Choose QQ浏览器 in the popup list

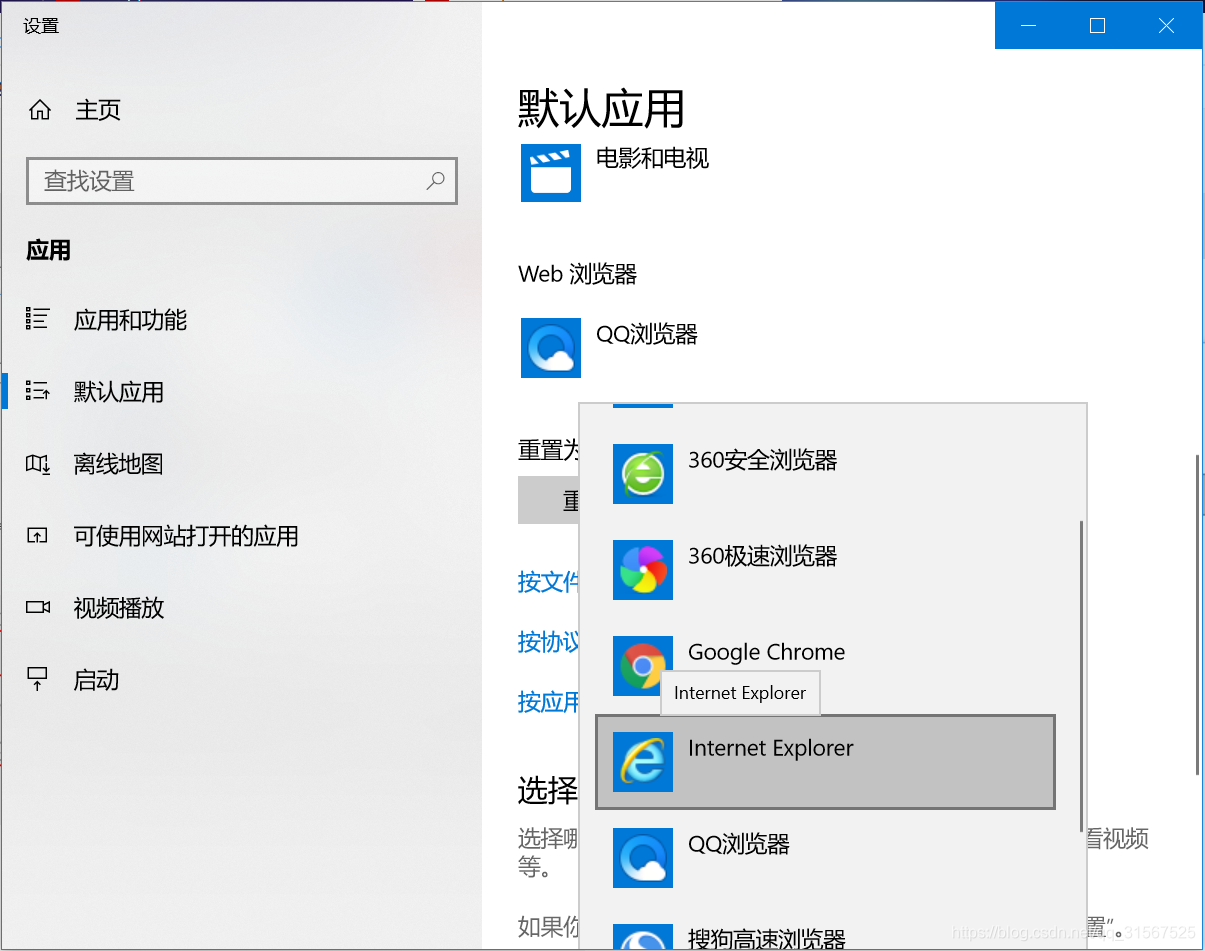click(x=825, y=858)
